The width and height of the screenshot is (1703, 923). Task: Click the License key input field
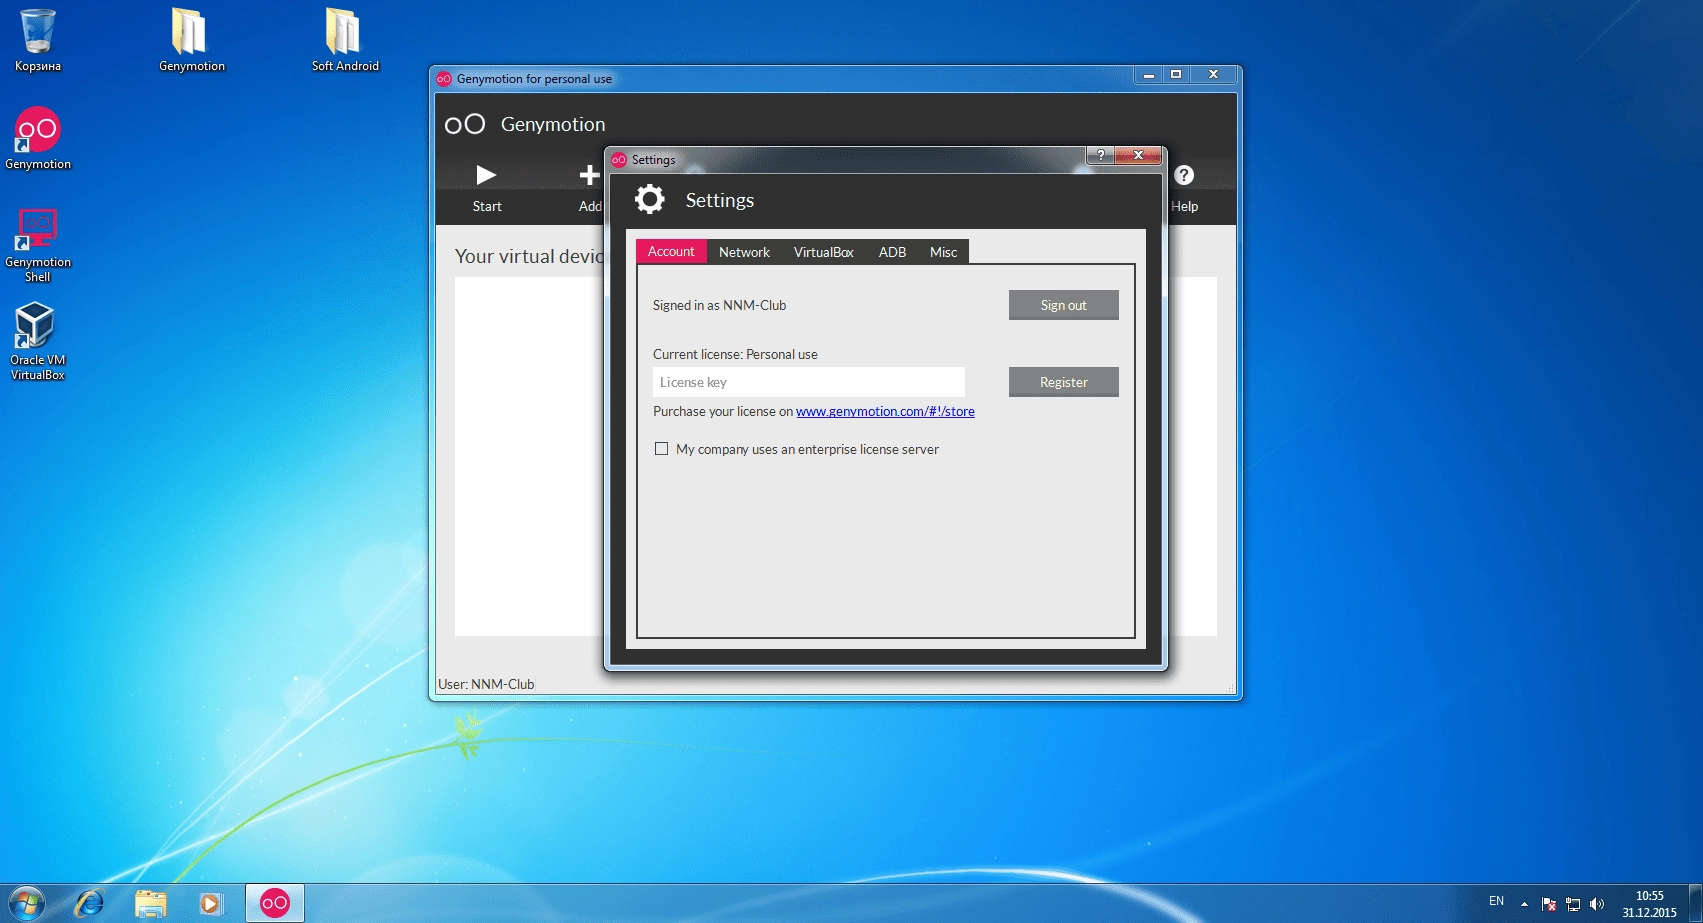809,382
